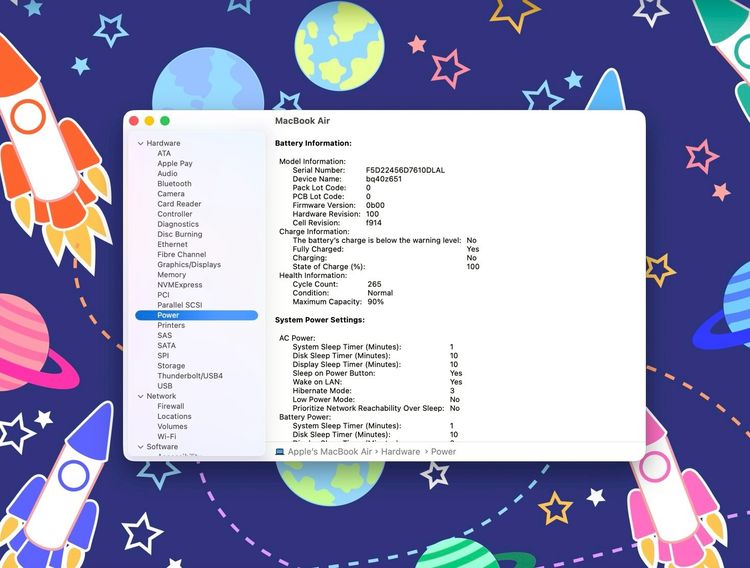Click device name bq40z651

tap(384, 179)
